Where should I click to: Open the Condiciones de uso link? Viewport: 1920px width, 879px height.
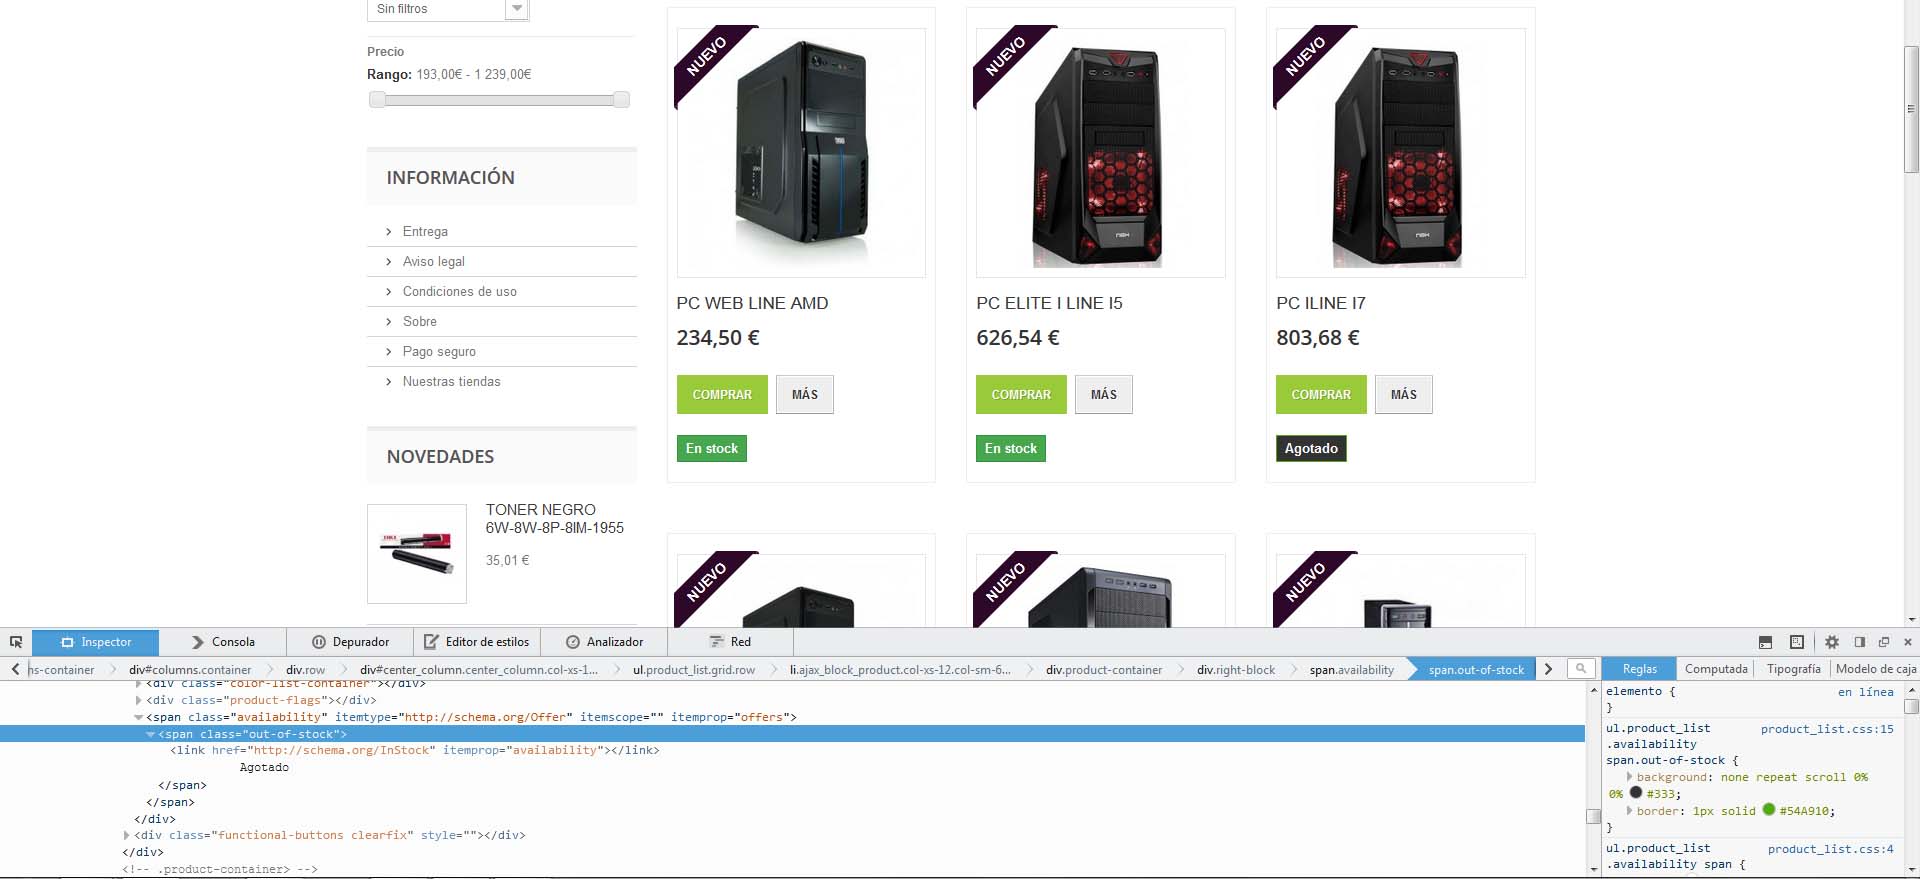460,291
